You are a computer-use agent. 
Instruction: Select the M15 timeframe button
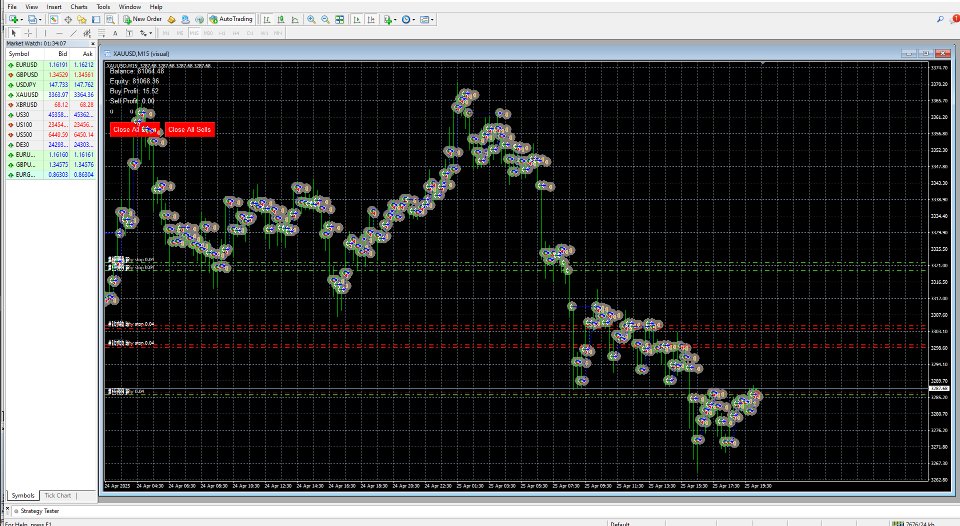194,33
